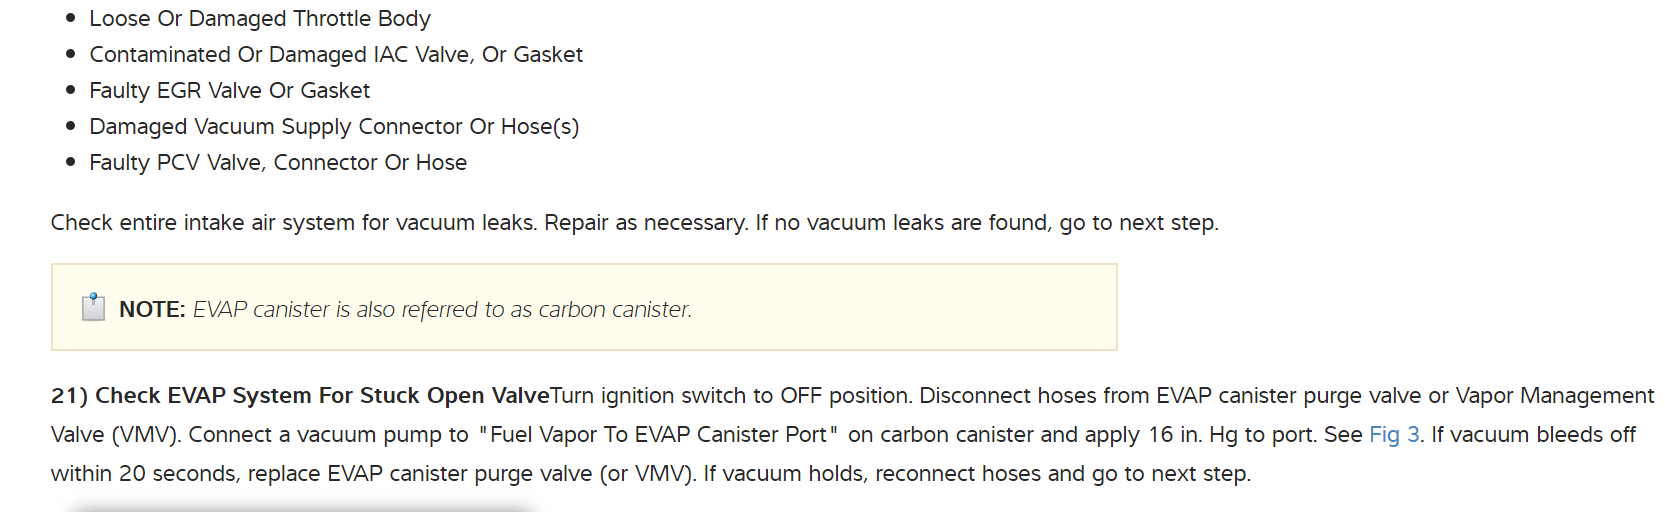
Task: Click the 'Check entire intake air system' sentence
Action: coord(294,223)
